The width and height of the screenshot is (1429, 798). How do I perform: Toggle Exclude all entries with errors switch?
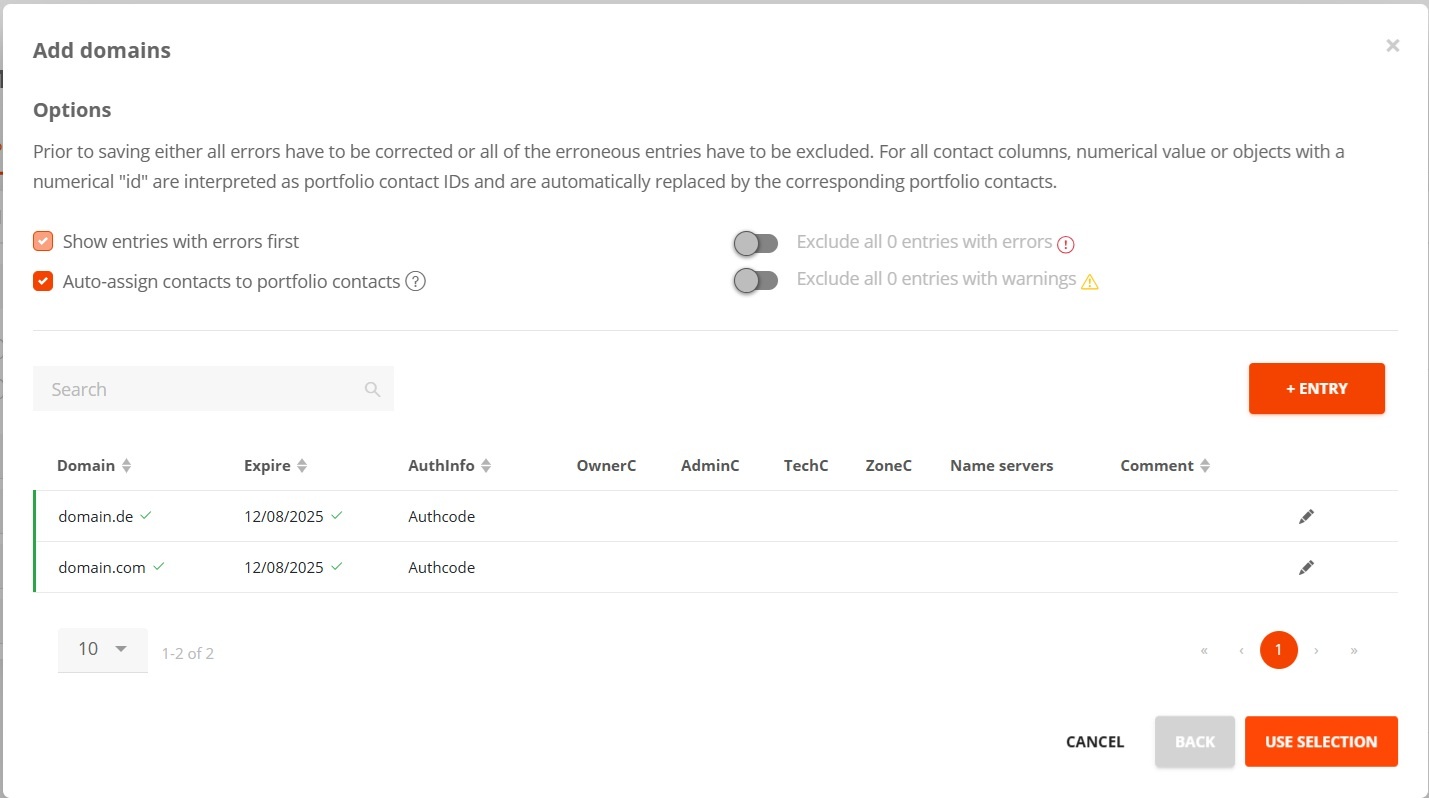(755, 243)
